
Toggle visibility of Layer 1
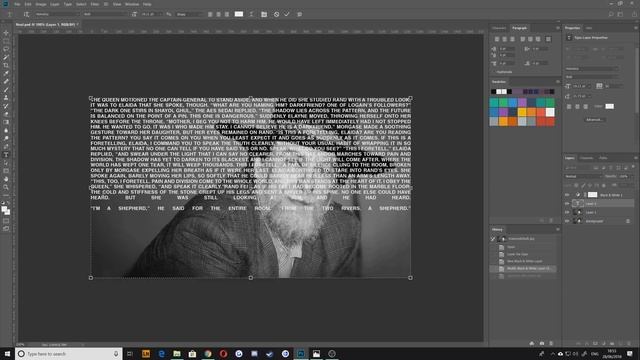(x=567, y=212)
